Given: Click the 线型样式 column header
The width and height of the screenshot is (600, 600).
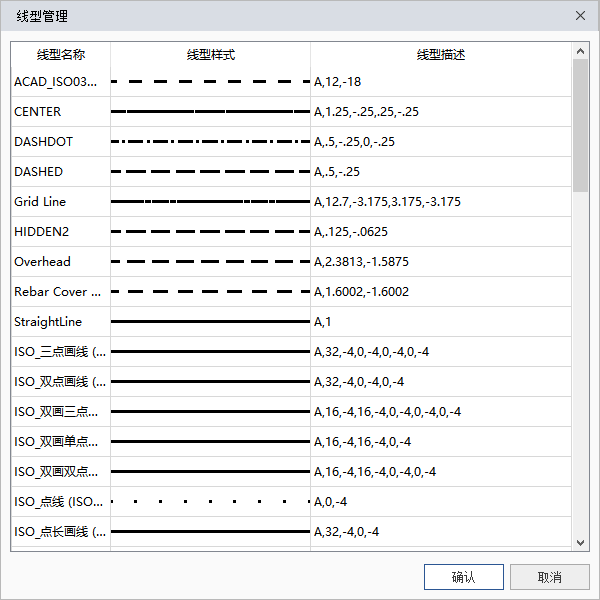Looking at the screenshot, I should (x=210, y=55).
